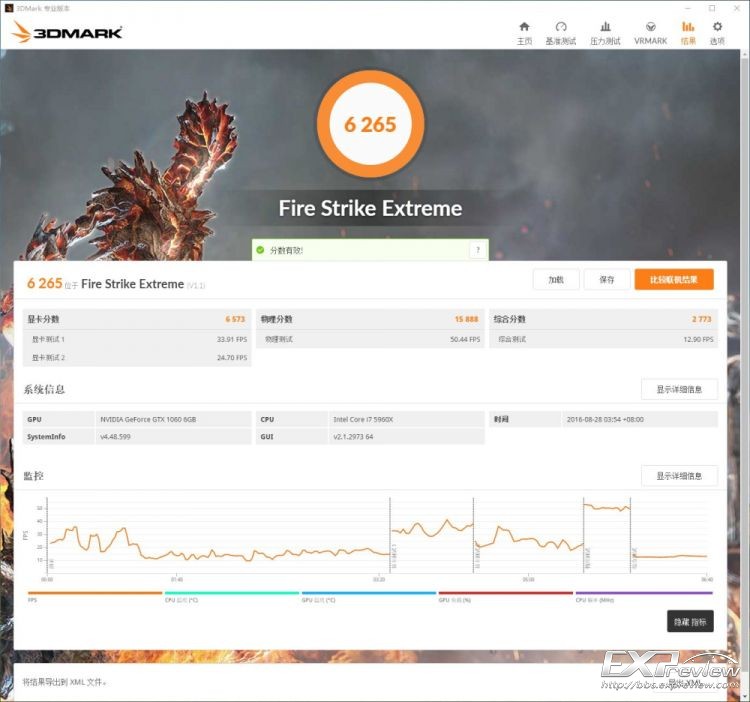Select graphics score value 6 573
Viewport: 750px width, 702px height.
pos(235,319)
